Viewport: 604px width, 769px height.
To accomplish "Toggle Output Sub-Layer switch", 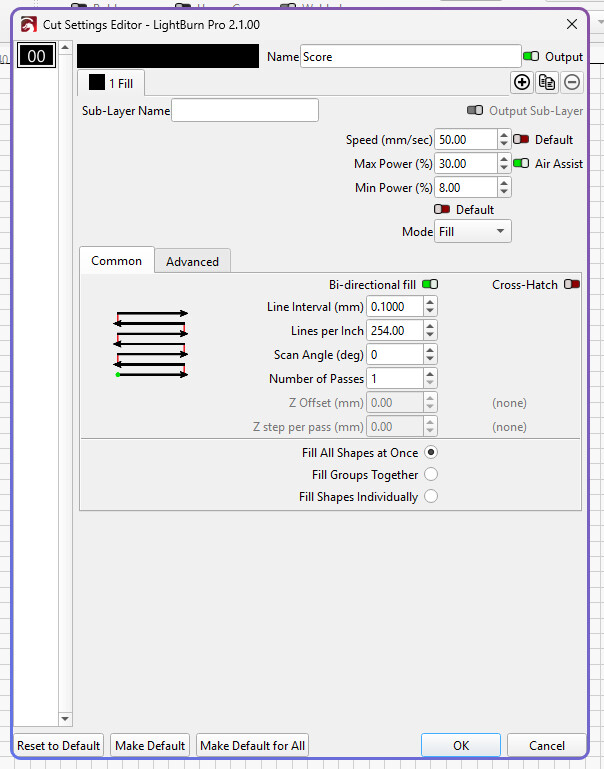I will [475, 110].
